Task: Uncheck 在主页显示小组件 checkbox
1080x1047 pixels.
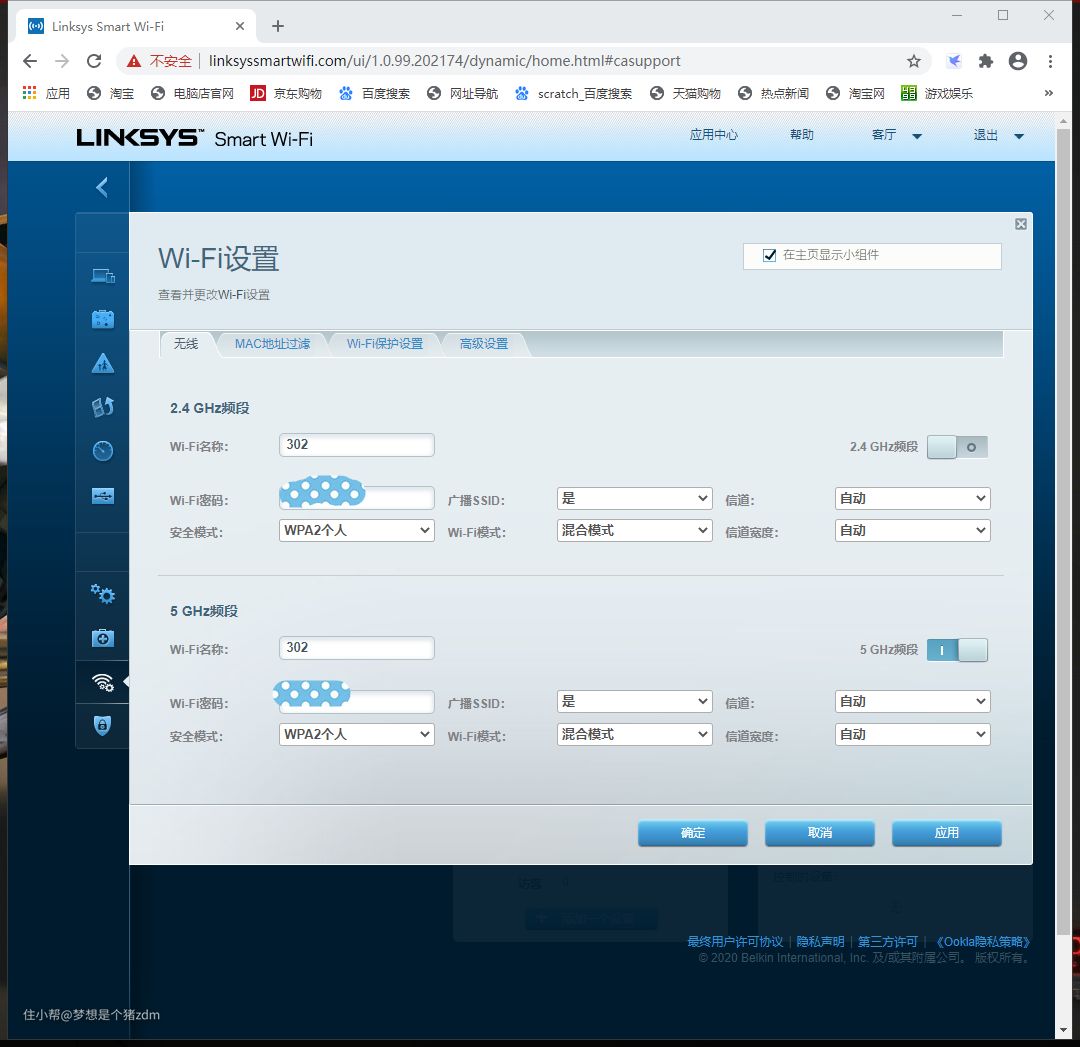Action: click(x=769, y=256)
